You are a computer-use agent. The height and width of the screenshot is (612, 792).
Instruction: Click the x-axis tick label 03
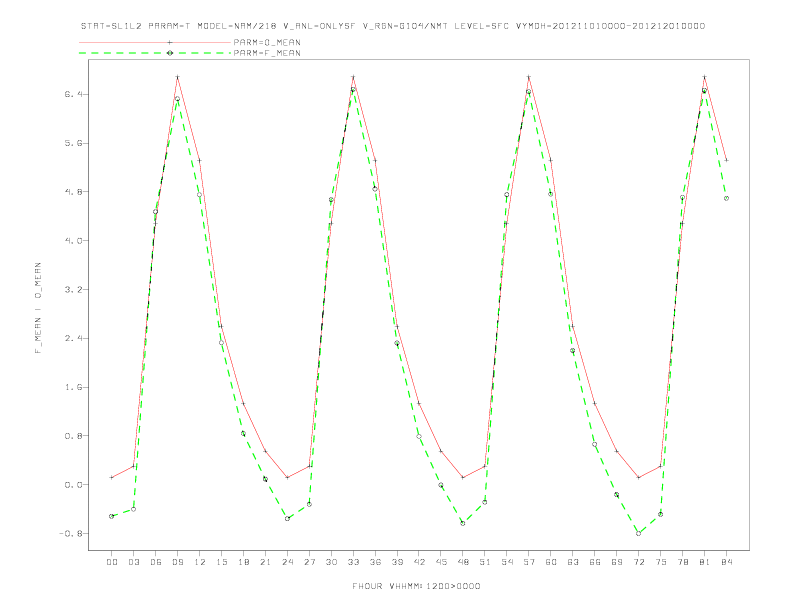click(x=133, y=562)
